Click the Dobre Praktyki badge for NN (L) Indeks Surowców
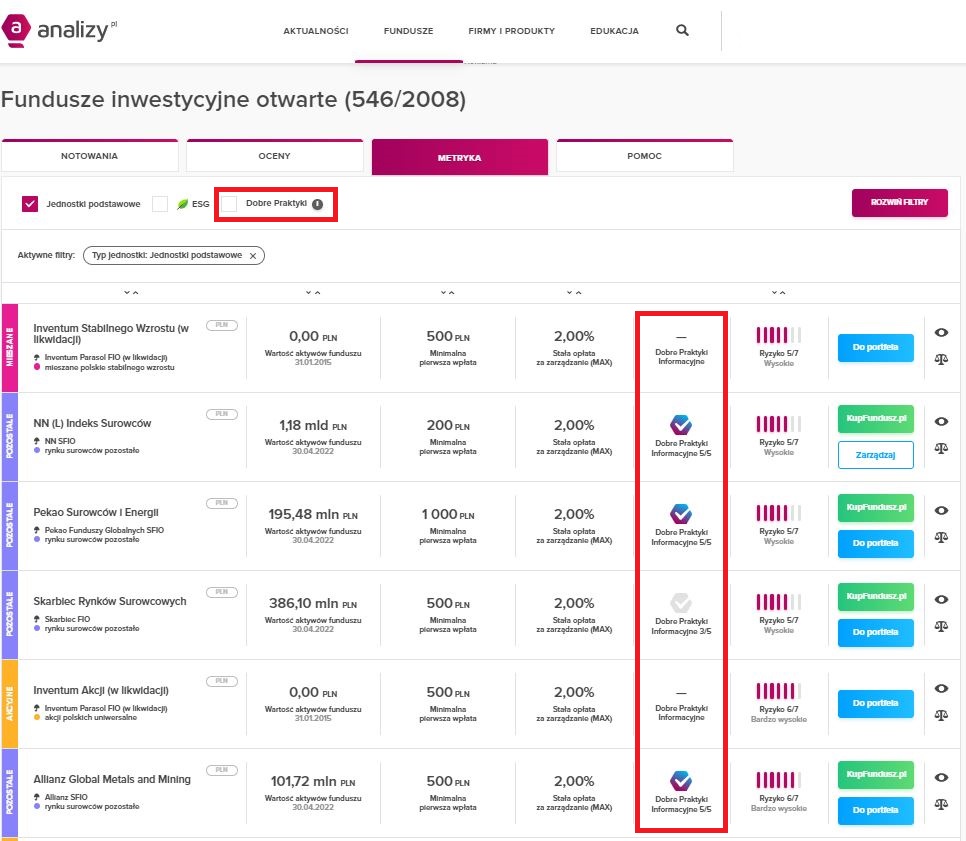966x841 pixels. pyautogui.click(x=681, y=425)
